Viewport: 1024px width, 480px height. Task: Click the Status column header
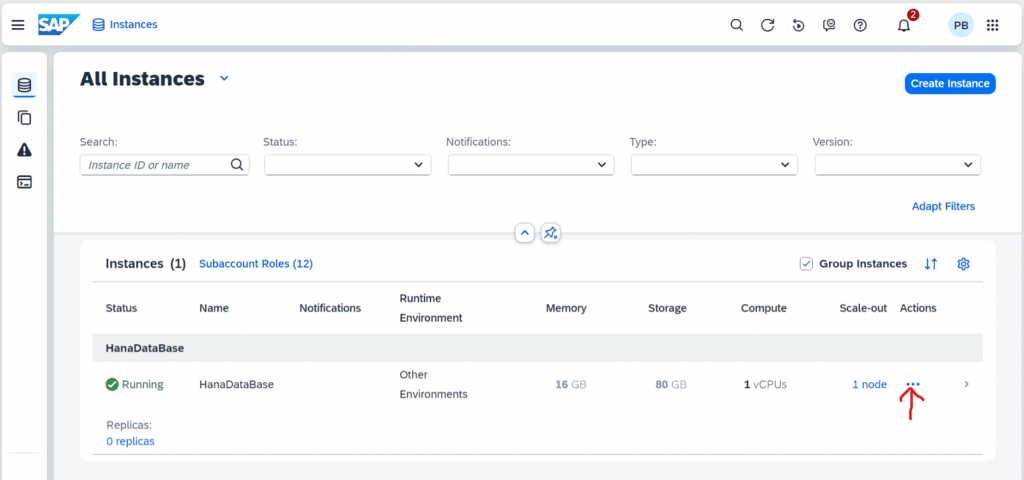tap(121, 308)
